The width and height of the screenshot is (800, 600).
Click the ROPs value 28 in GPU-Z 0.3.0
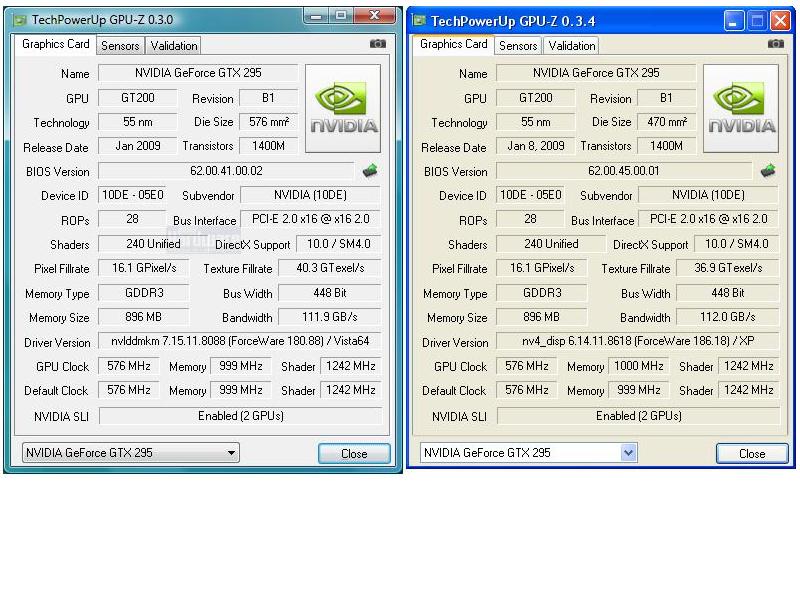[x=132, y=219]
